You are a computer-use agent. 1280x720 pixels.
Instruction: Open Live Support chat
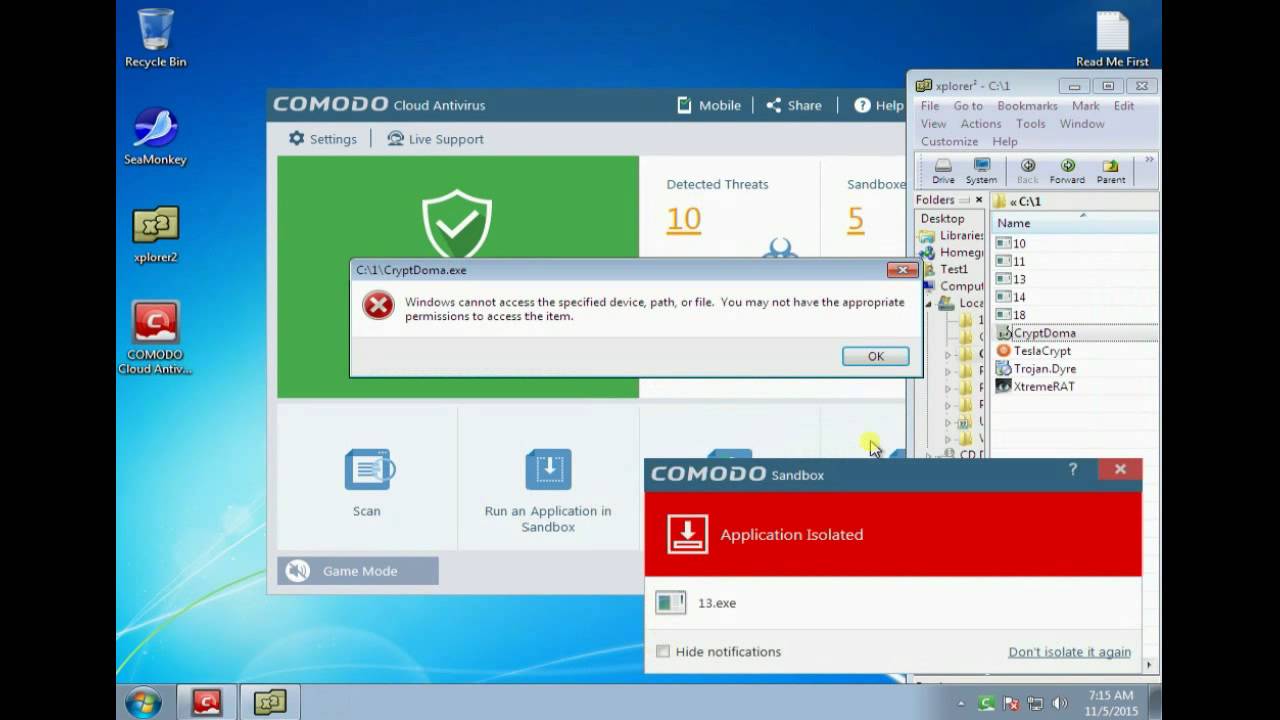(x=435, y=139)
